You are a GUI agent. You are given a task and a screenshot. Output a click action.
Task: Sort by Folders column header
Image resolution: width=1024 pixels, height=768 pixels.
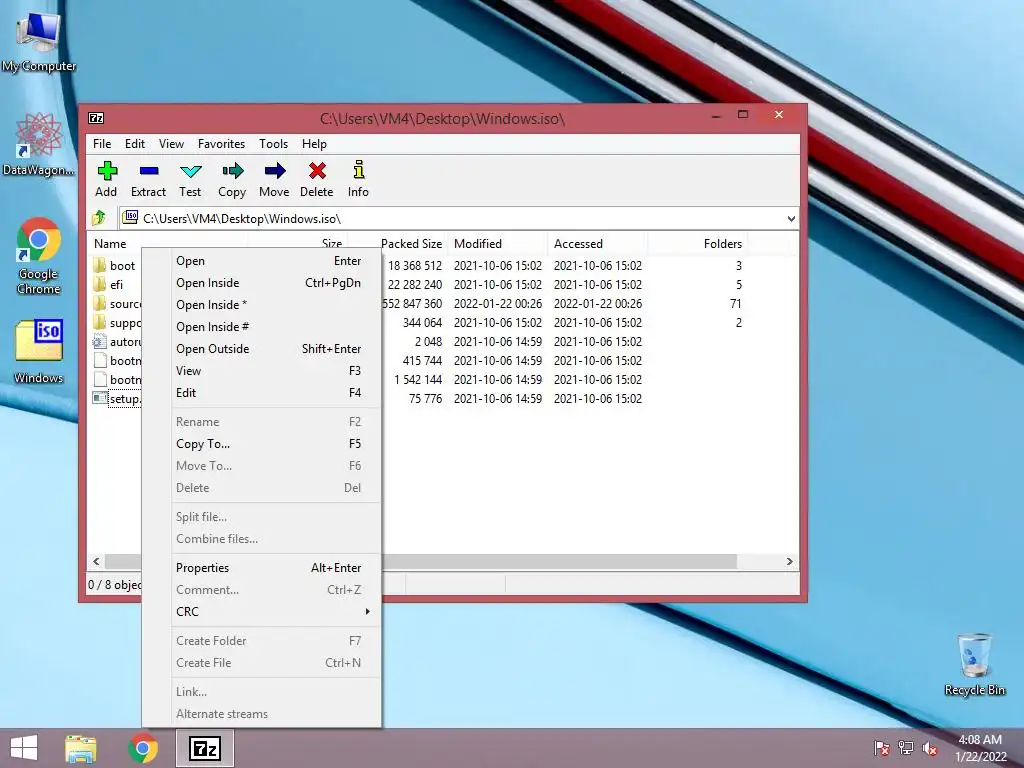(723, 244)
